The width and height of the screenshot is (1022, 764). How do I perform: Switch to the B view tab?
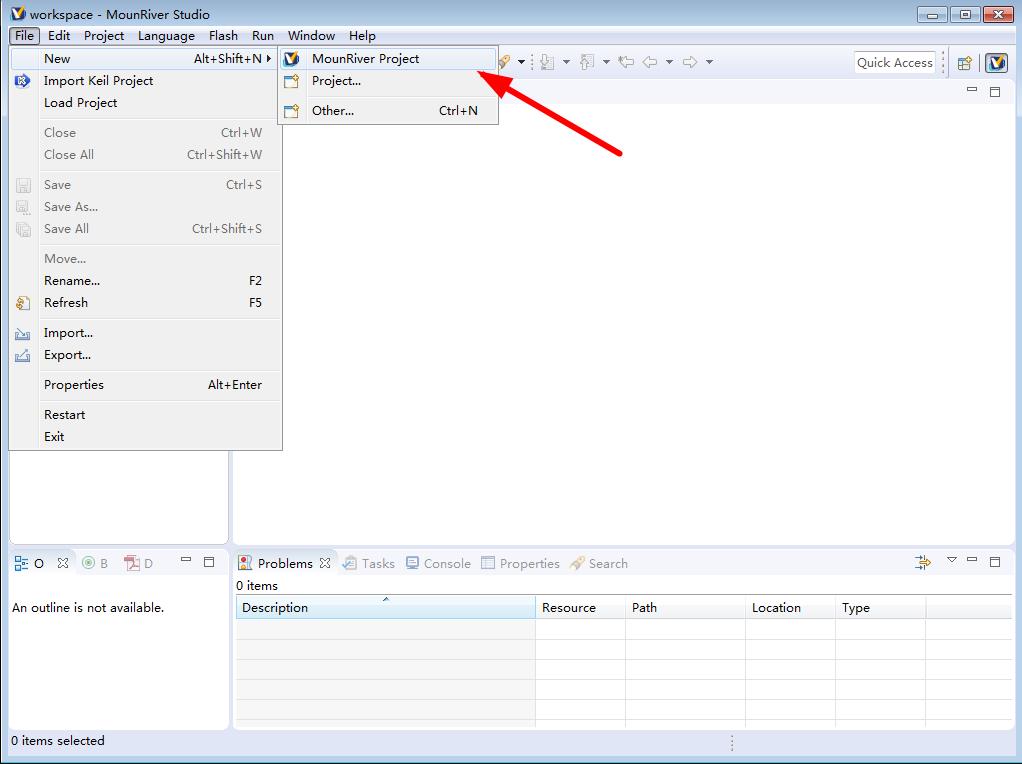pyautogui.click(x=95, y=563)
